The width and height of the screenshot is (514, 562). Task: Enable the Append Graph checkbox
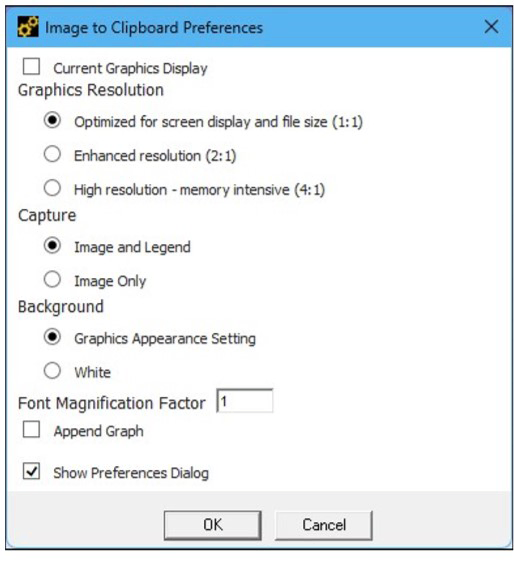tap(31, 429)
